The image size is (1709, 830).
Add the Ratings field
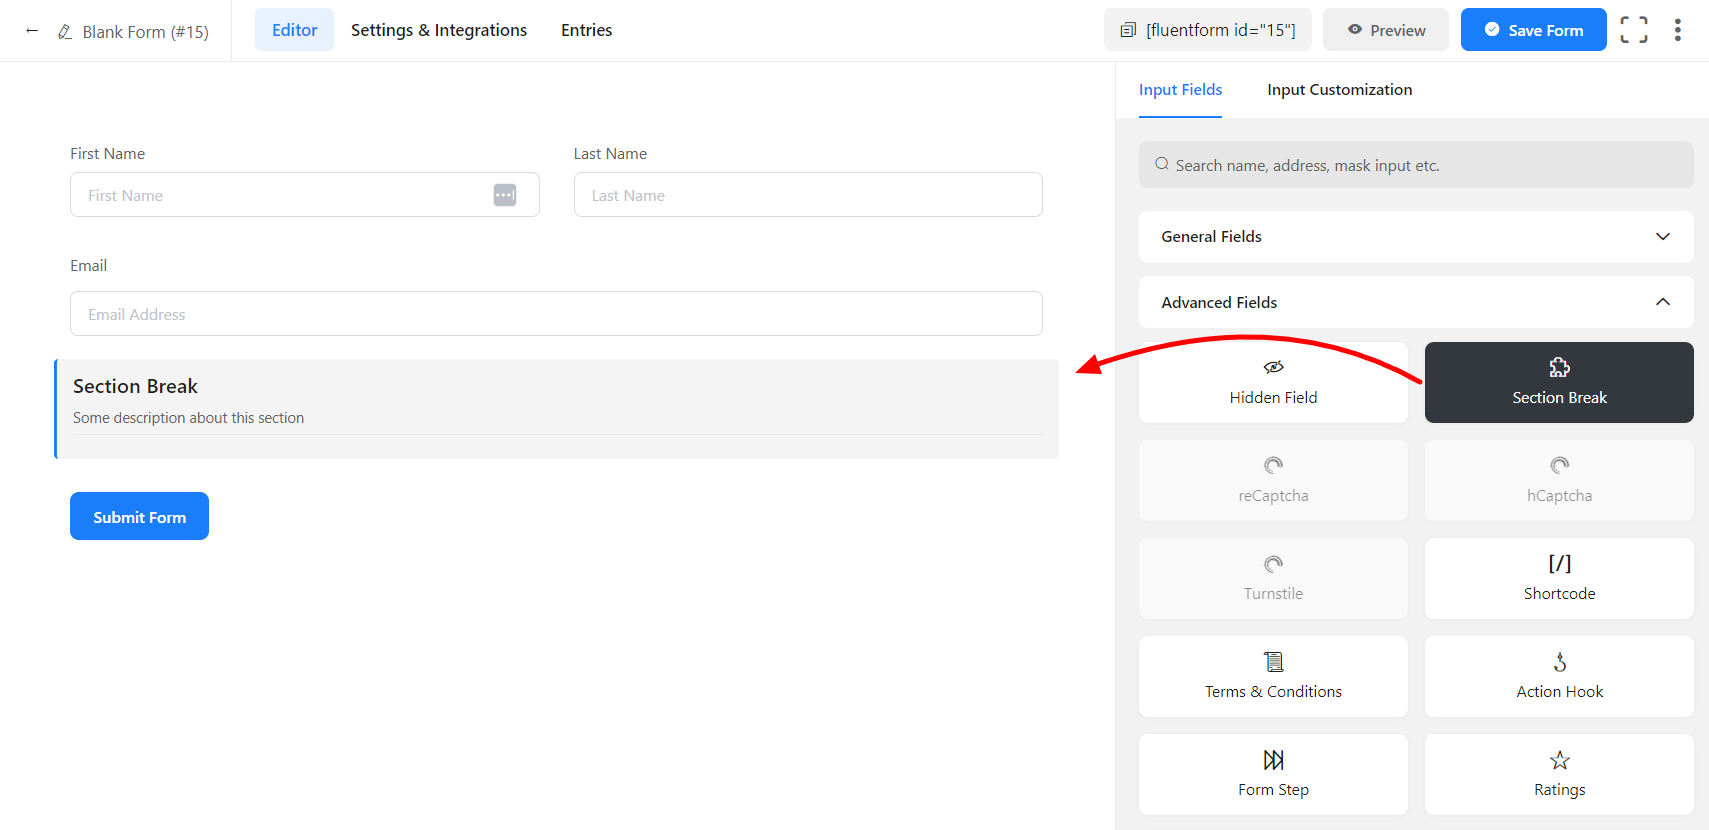tap(1558, 774)
